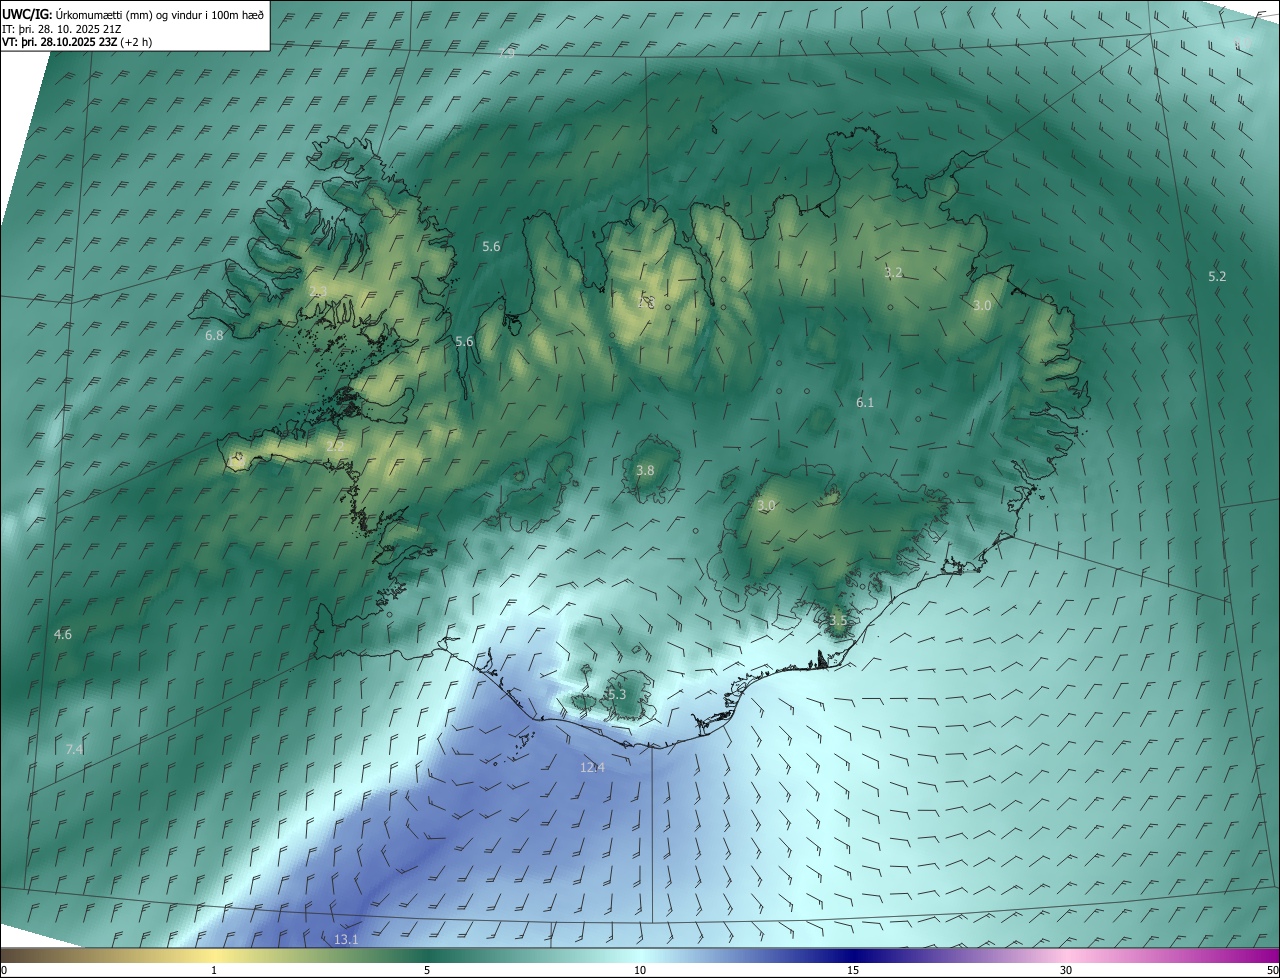Select the 4.6 value label
This screenshot has width=1280, height=978.
(x=63, y=634)
